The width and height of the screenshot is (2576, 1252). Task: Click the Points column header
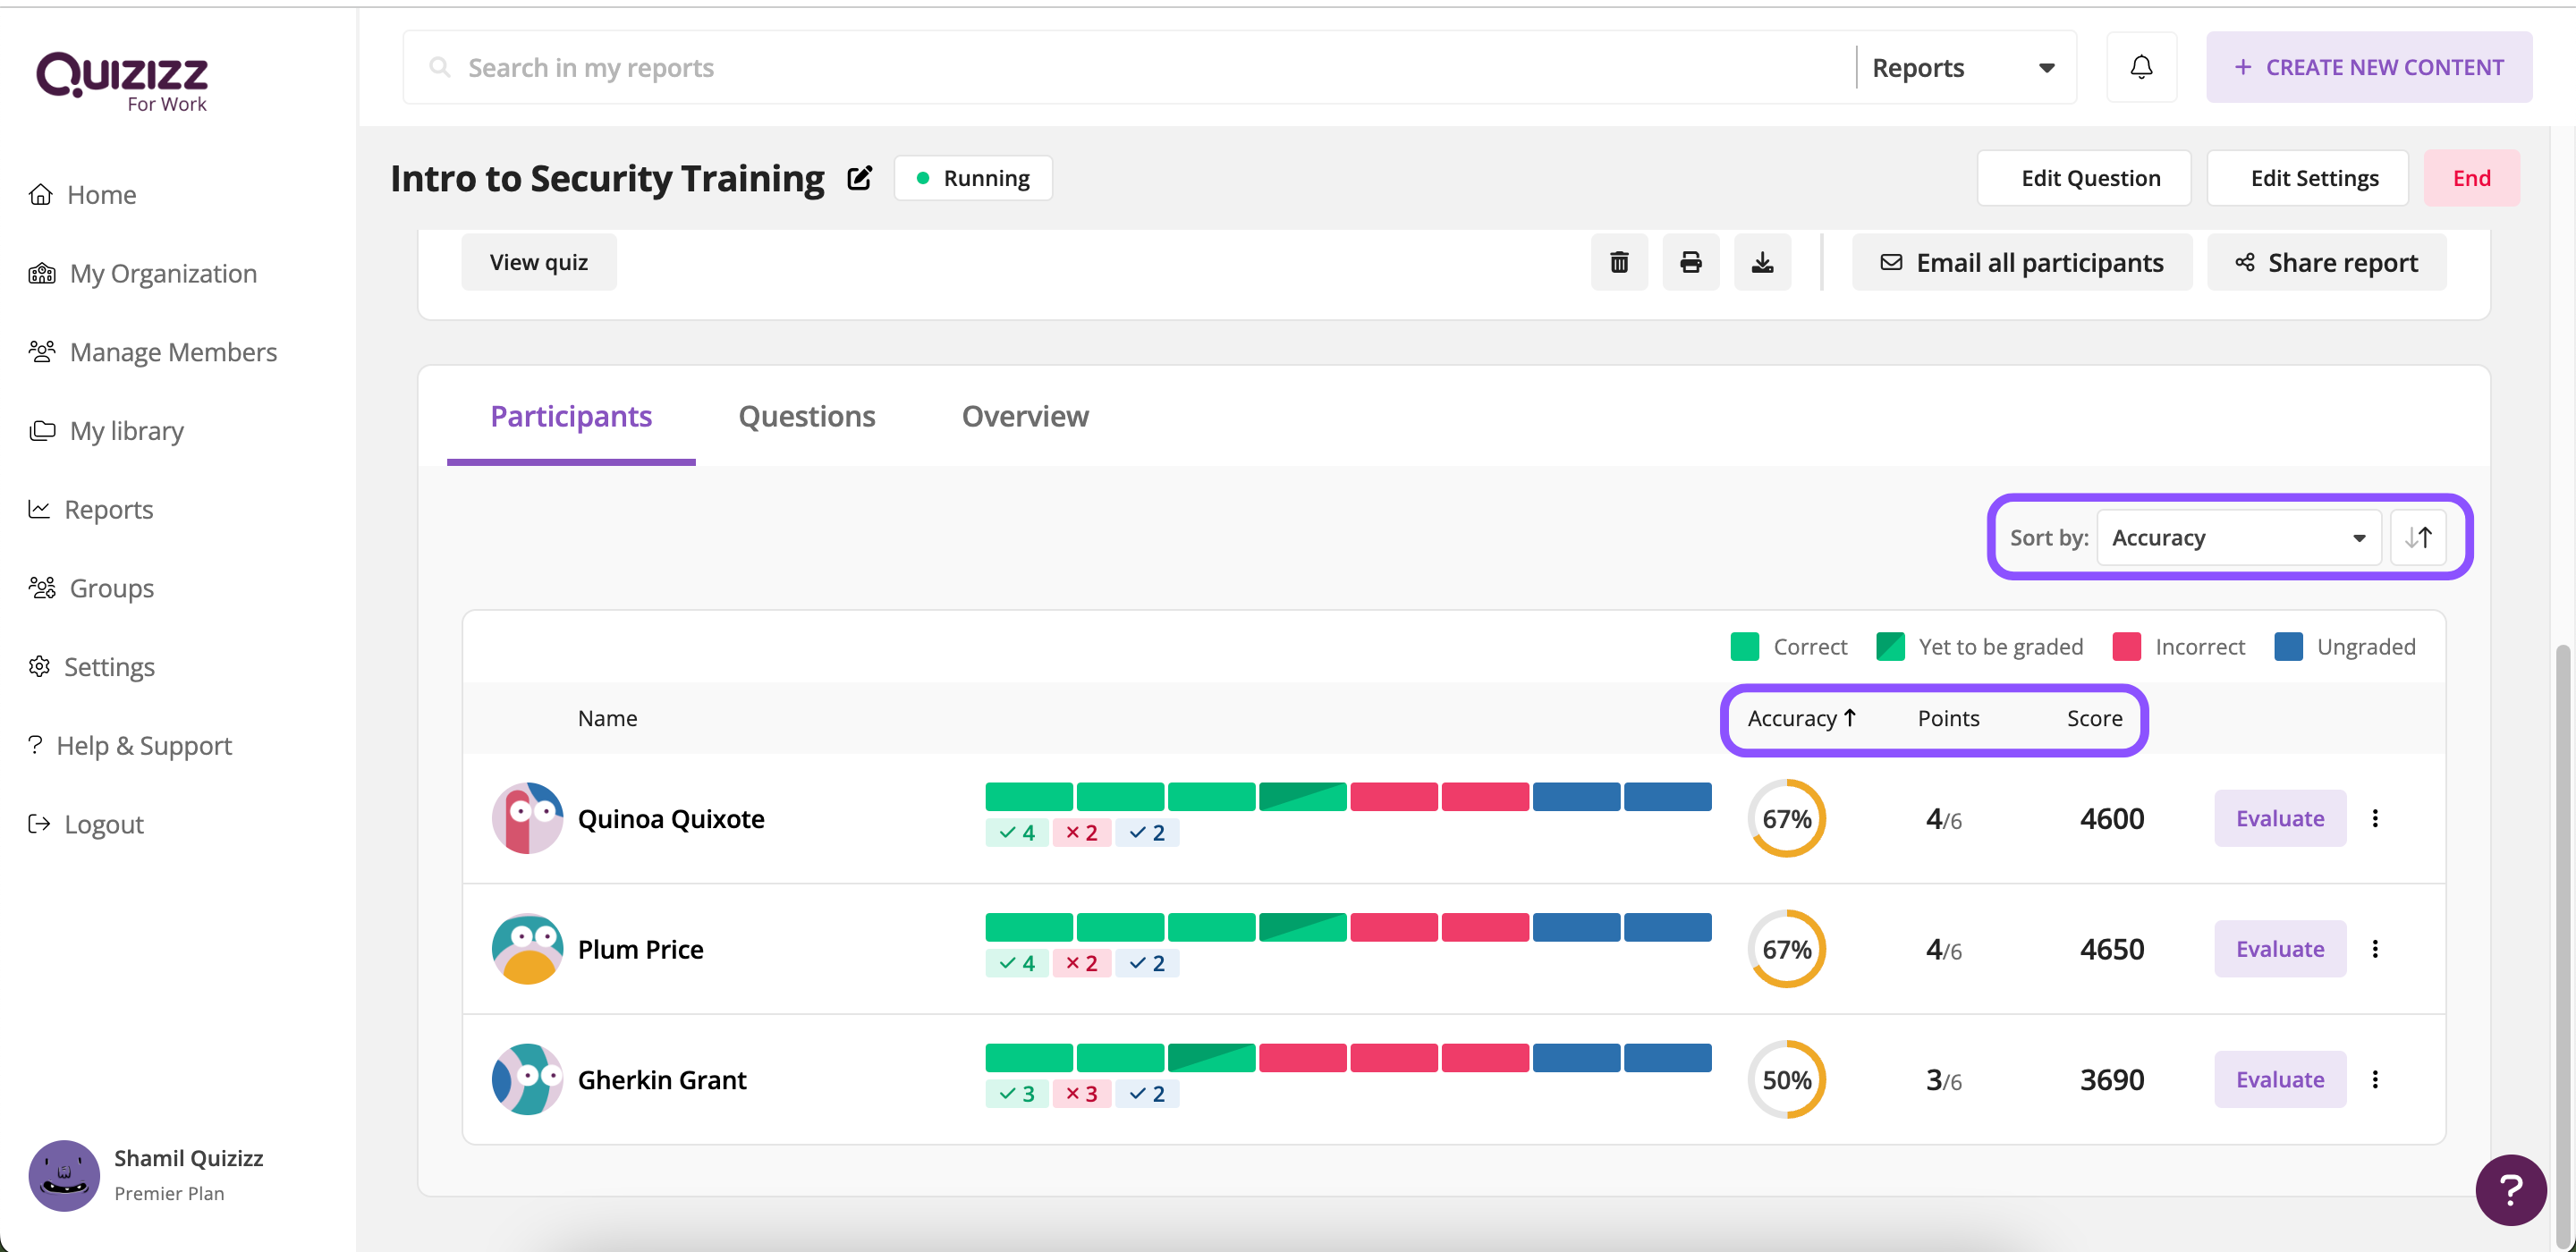tap(1948, 718)
